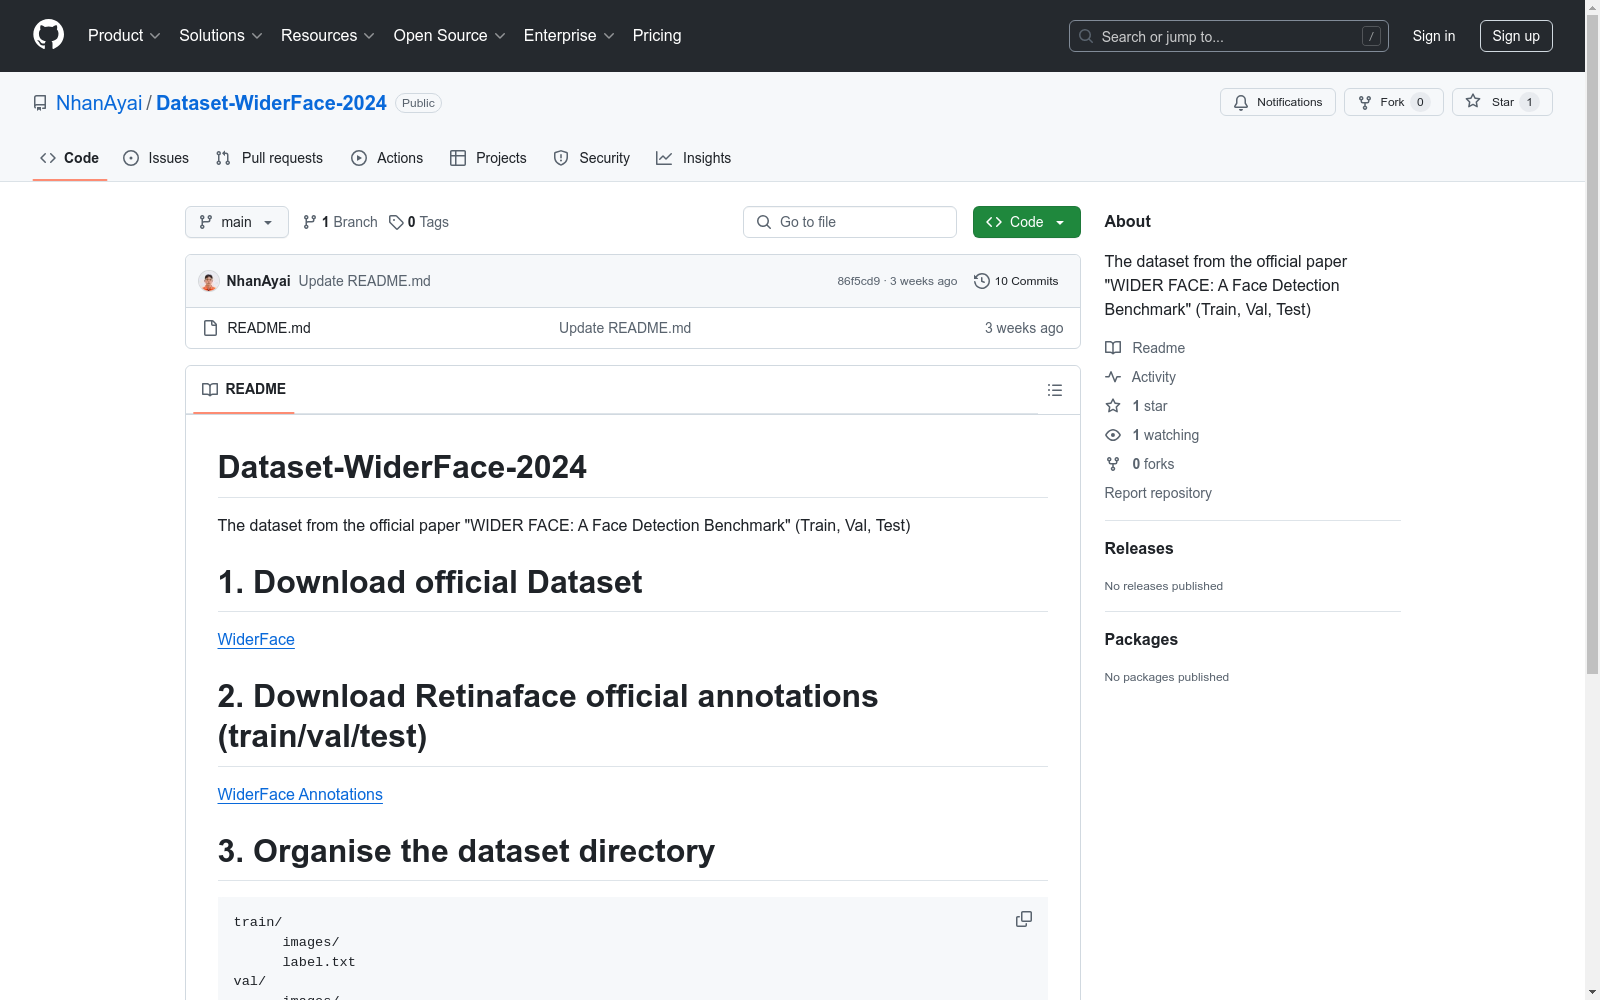This screenshot has width=1600, height=1000.
Task: Click the Sign up button
Action: [x=1516, y=36]
